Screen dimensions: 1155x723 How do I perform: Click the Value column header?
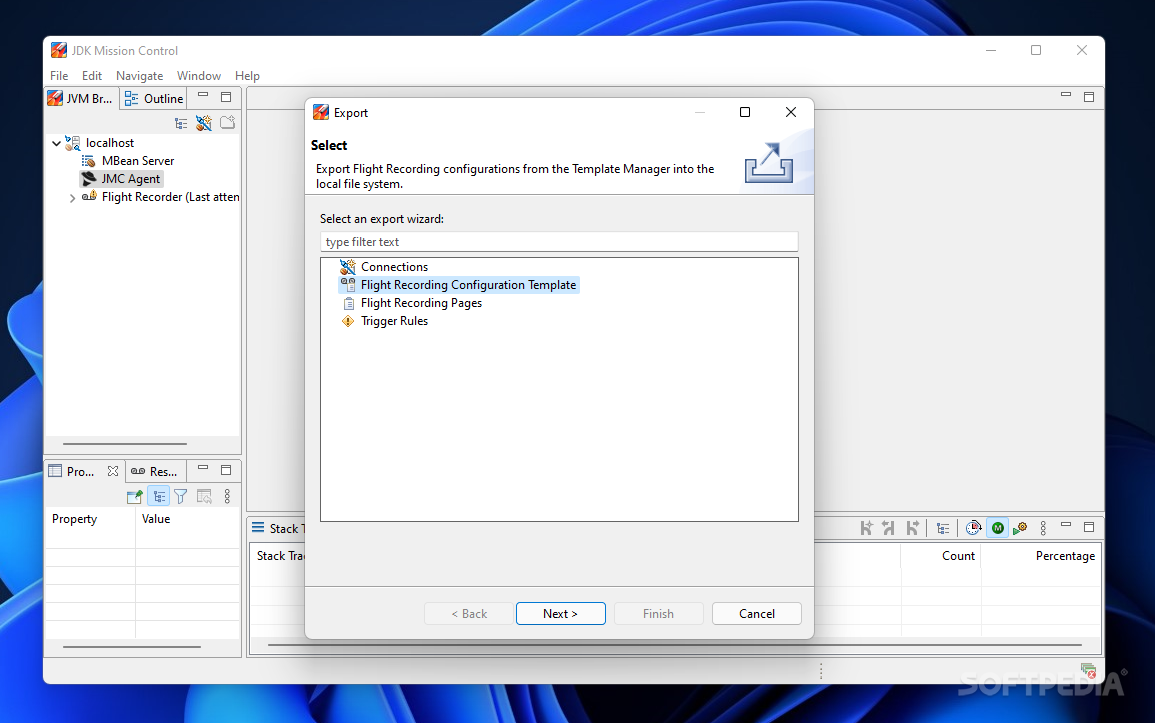coord(155,519)
